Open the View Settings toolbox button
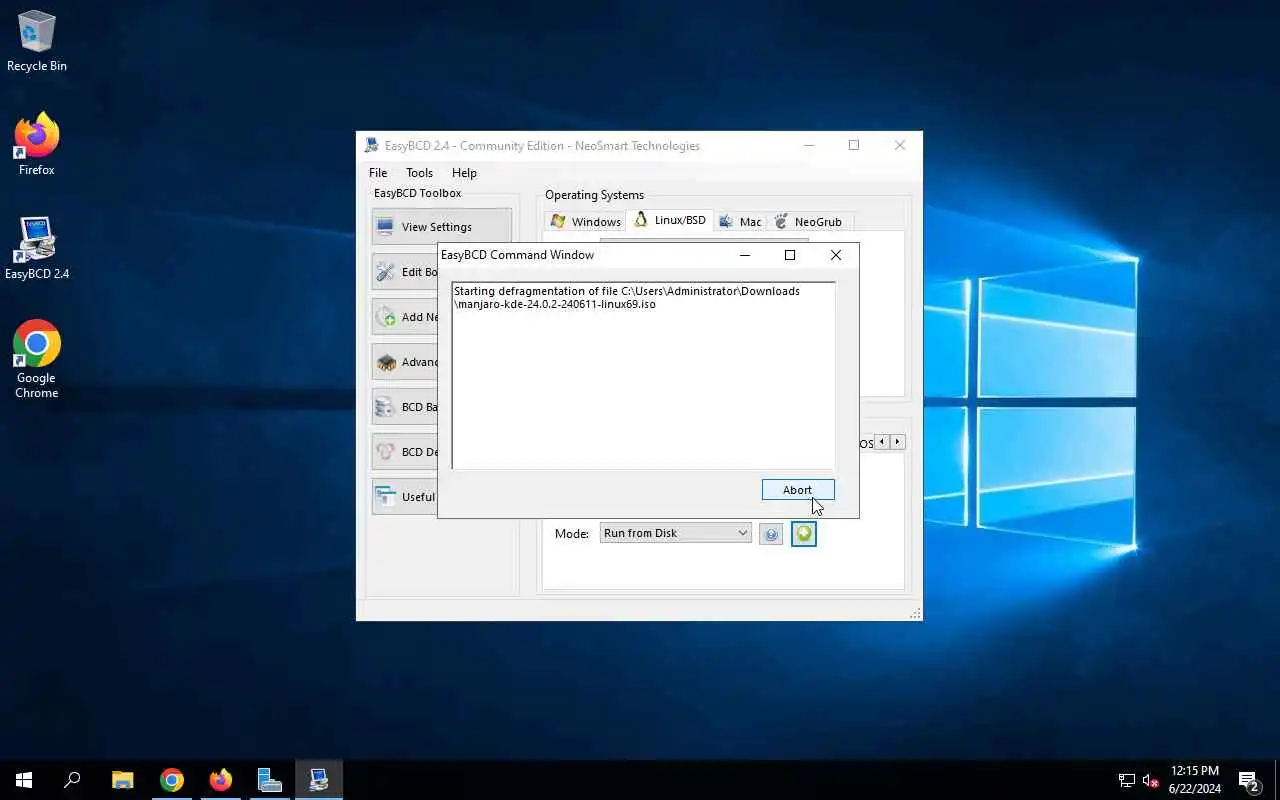This screenshot has height=800, width=1280. (x=441, y=227)
